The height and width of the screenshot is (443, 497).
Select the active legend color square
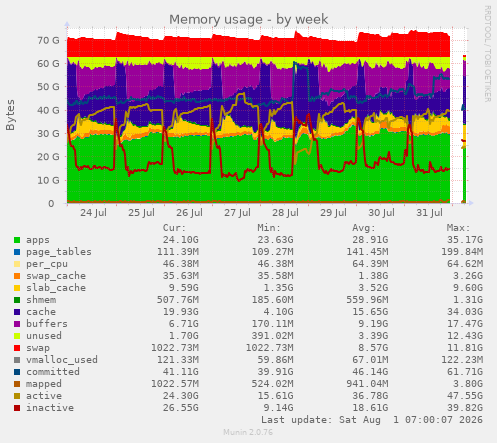point(17,396)
